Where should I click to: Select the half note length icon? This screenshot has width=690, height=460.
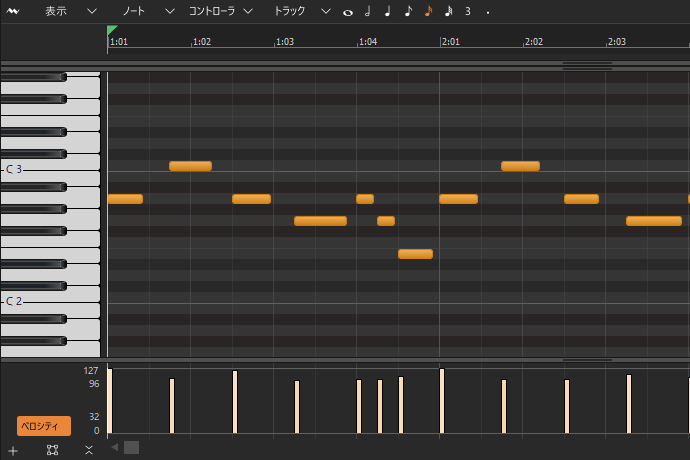[x=368, y=11]
